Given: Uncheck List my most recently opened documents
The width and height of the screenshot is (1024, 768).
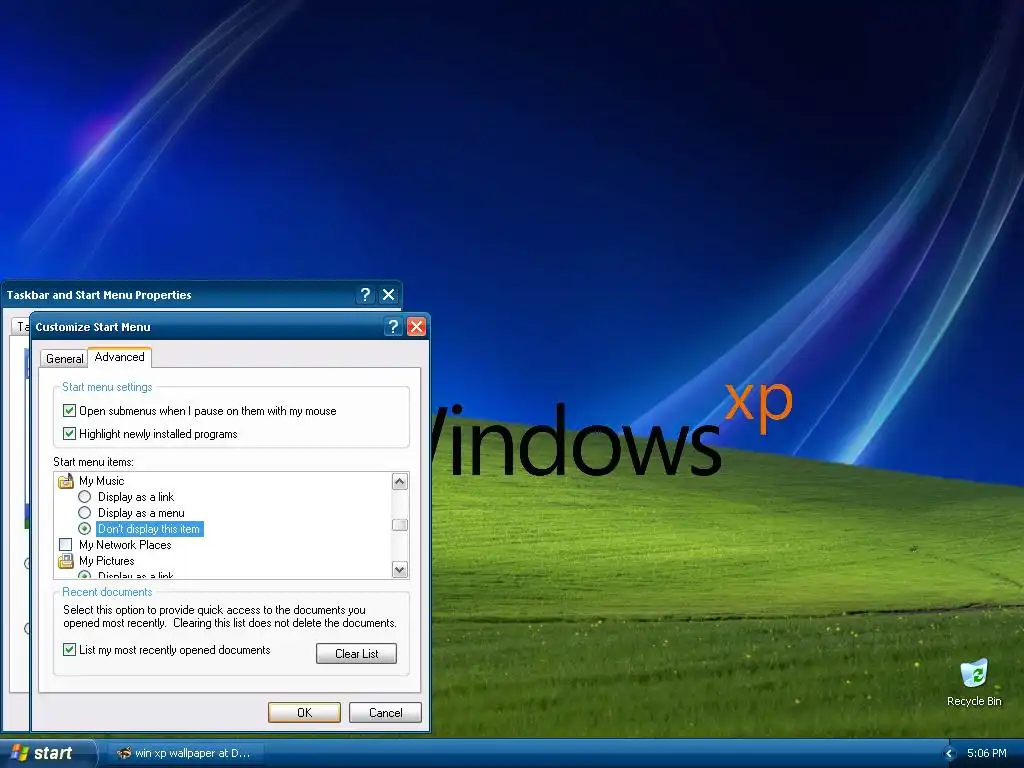Looking at the screenshot, I should tap(69, 650).
